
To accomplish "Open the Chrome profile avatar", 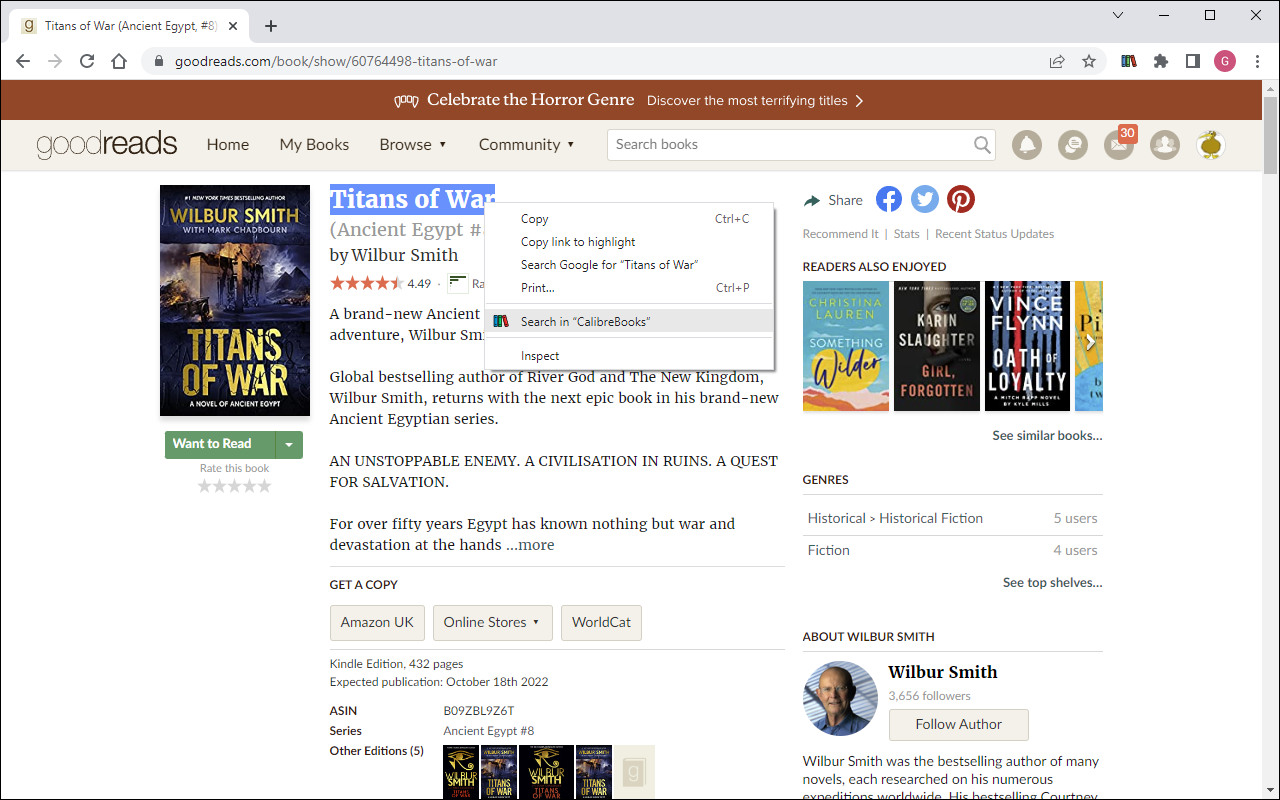I will point(1225,61).
